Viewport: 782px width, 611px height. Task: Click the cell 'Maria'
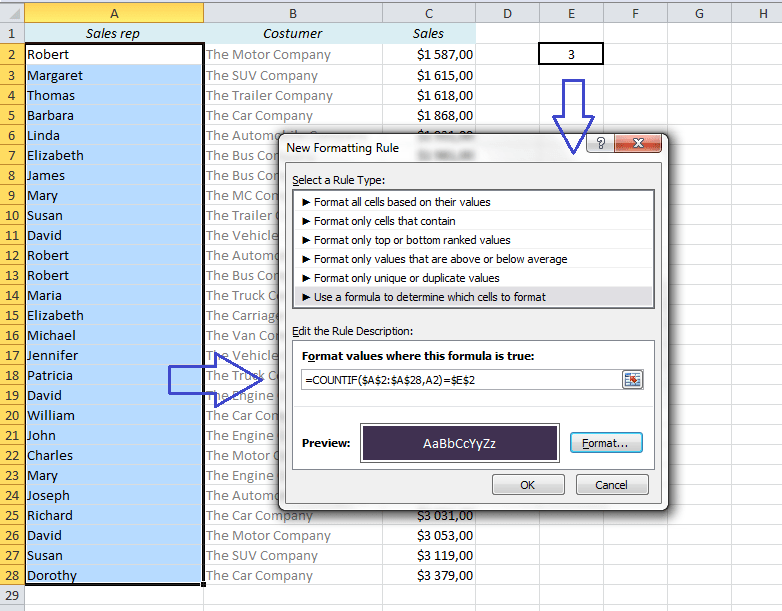pyautogui.click(x=114, y=295)
